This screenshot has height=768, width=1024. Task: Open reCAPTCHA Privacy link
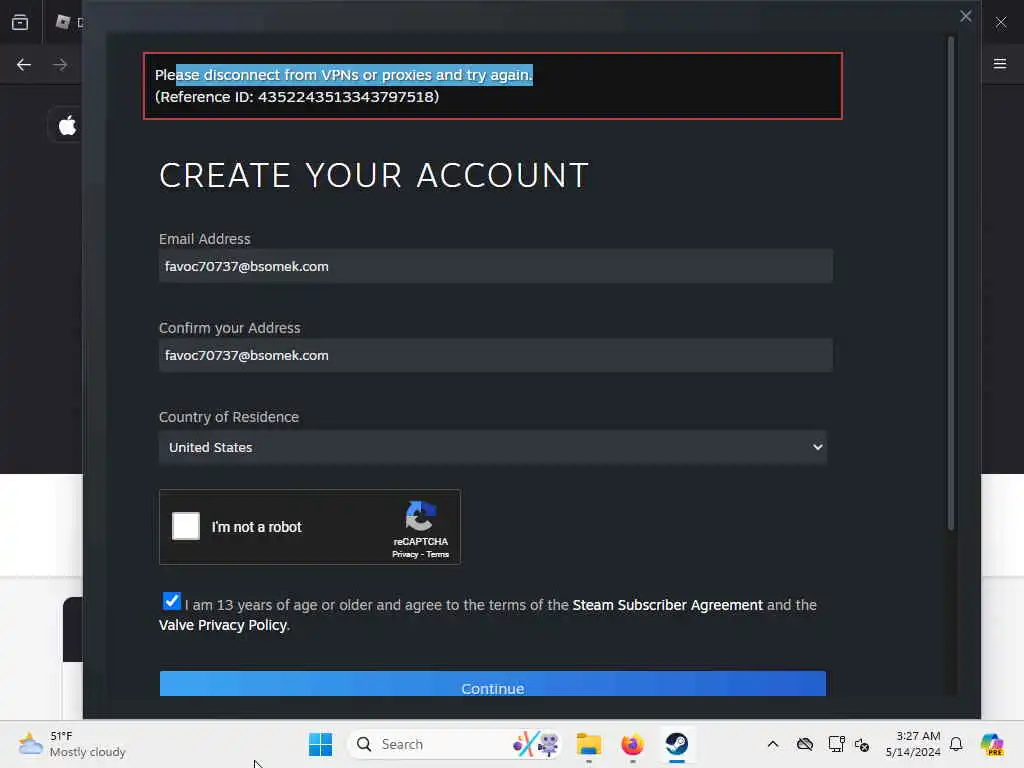click(x=405, y=554)
